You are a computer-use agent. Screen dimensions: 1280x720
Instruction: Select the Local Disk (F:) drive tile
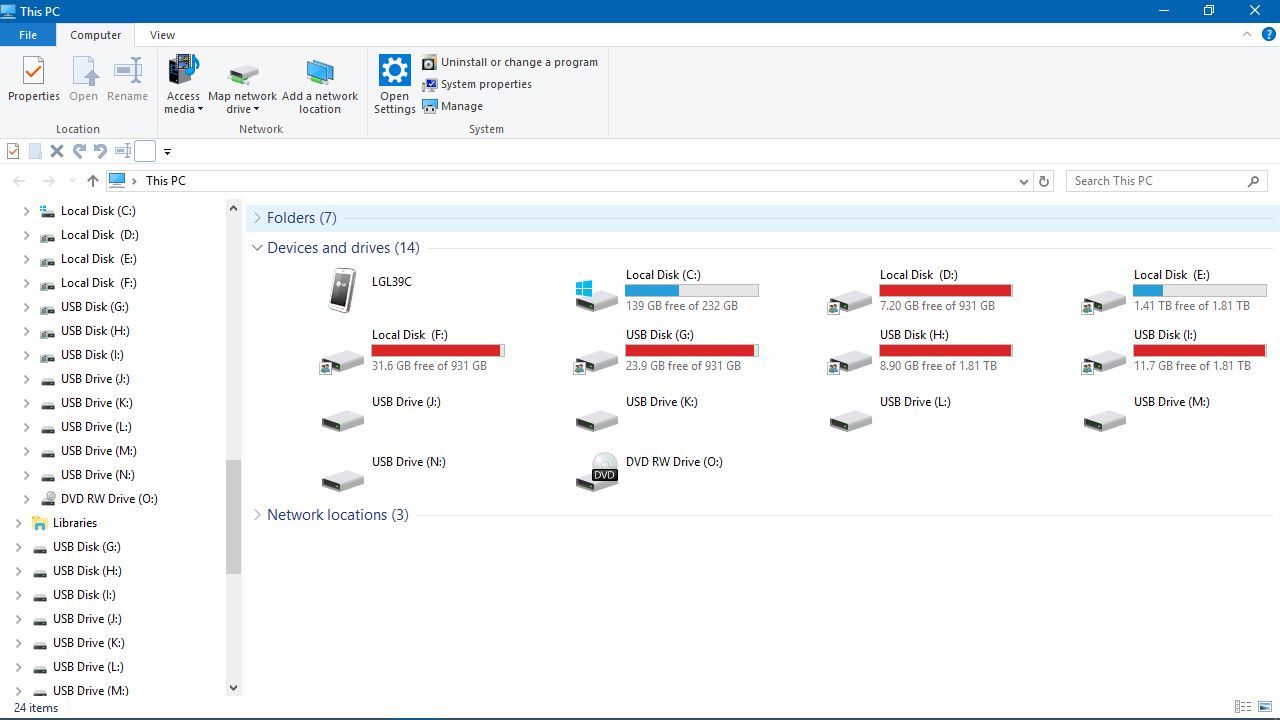413,350
